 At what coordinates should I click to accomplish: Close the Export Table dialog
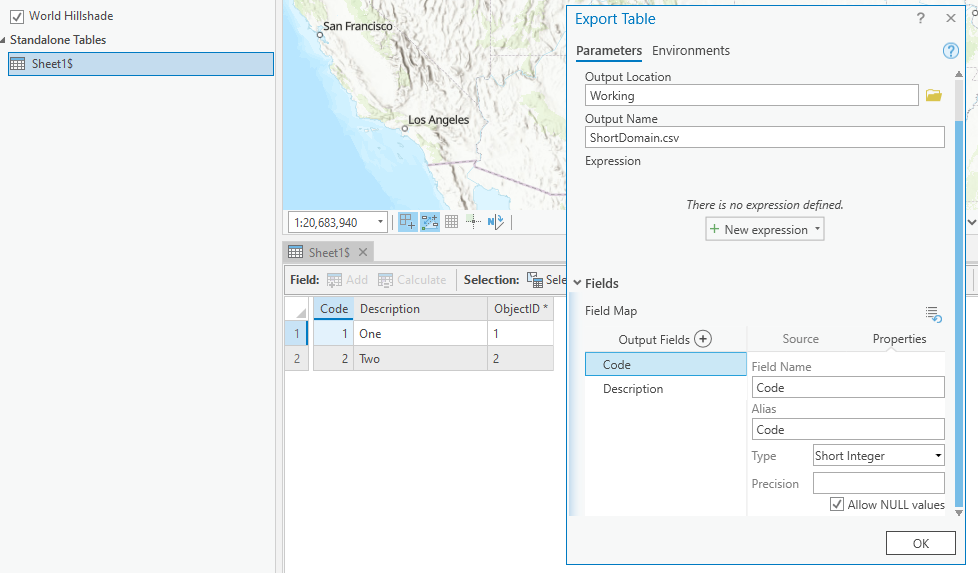tap(951, 19)
